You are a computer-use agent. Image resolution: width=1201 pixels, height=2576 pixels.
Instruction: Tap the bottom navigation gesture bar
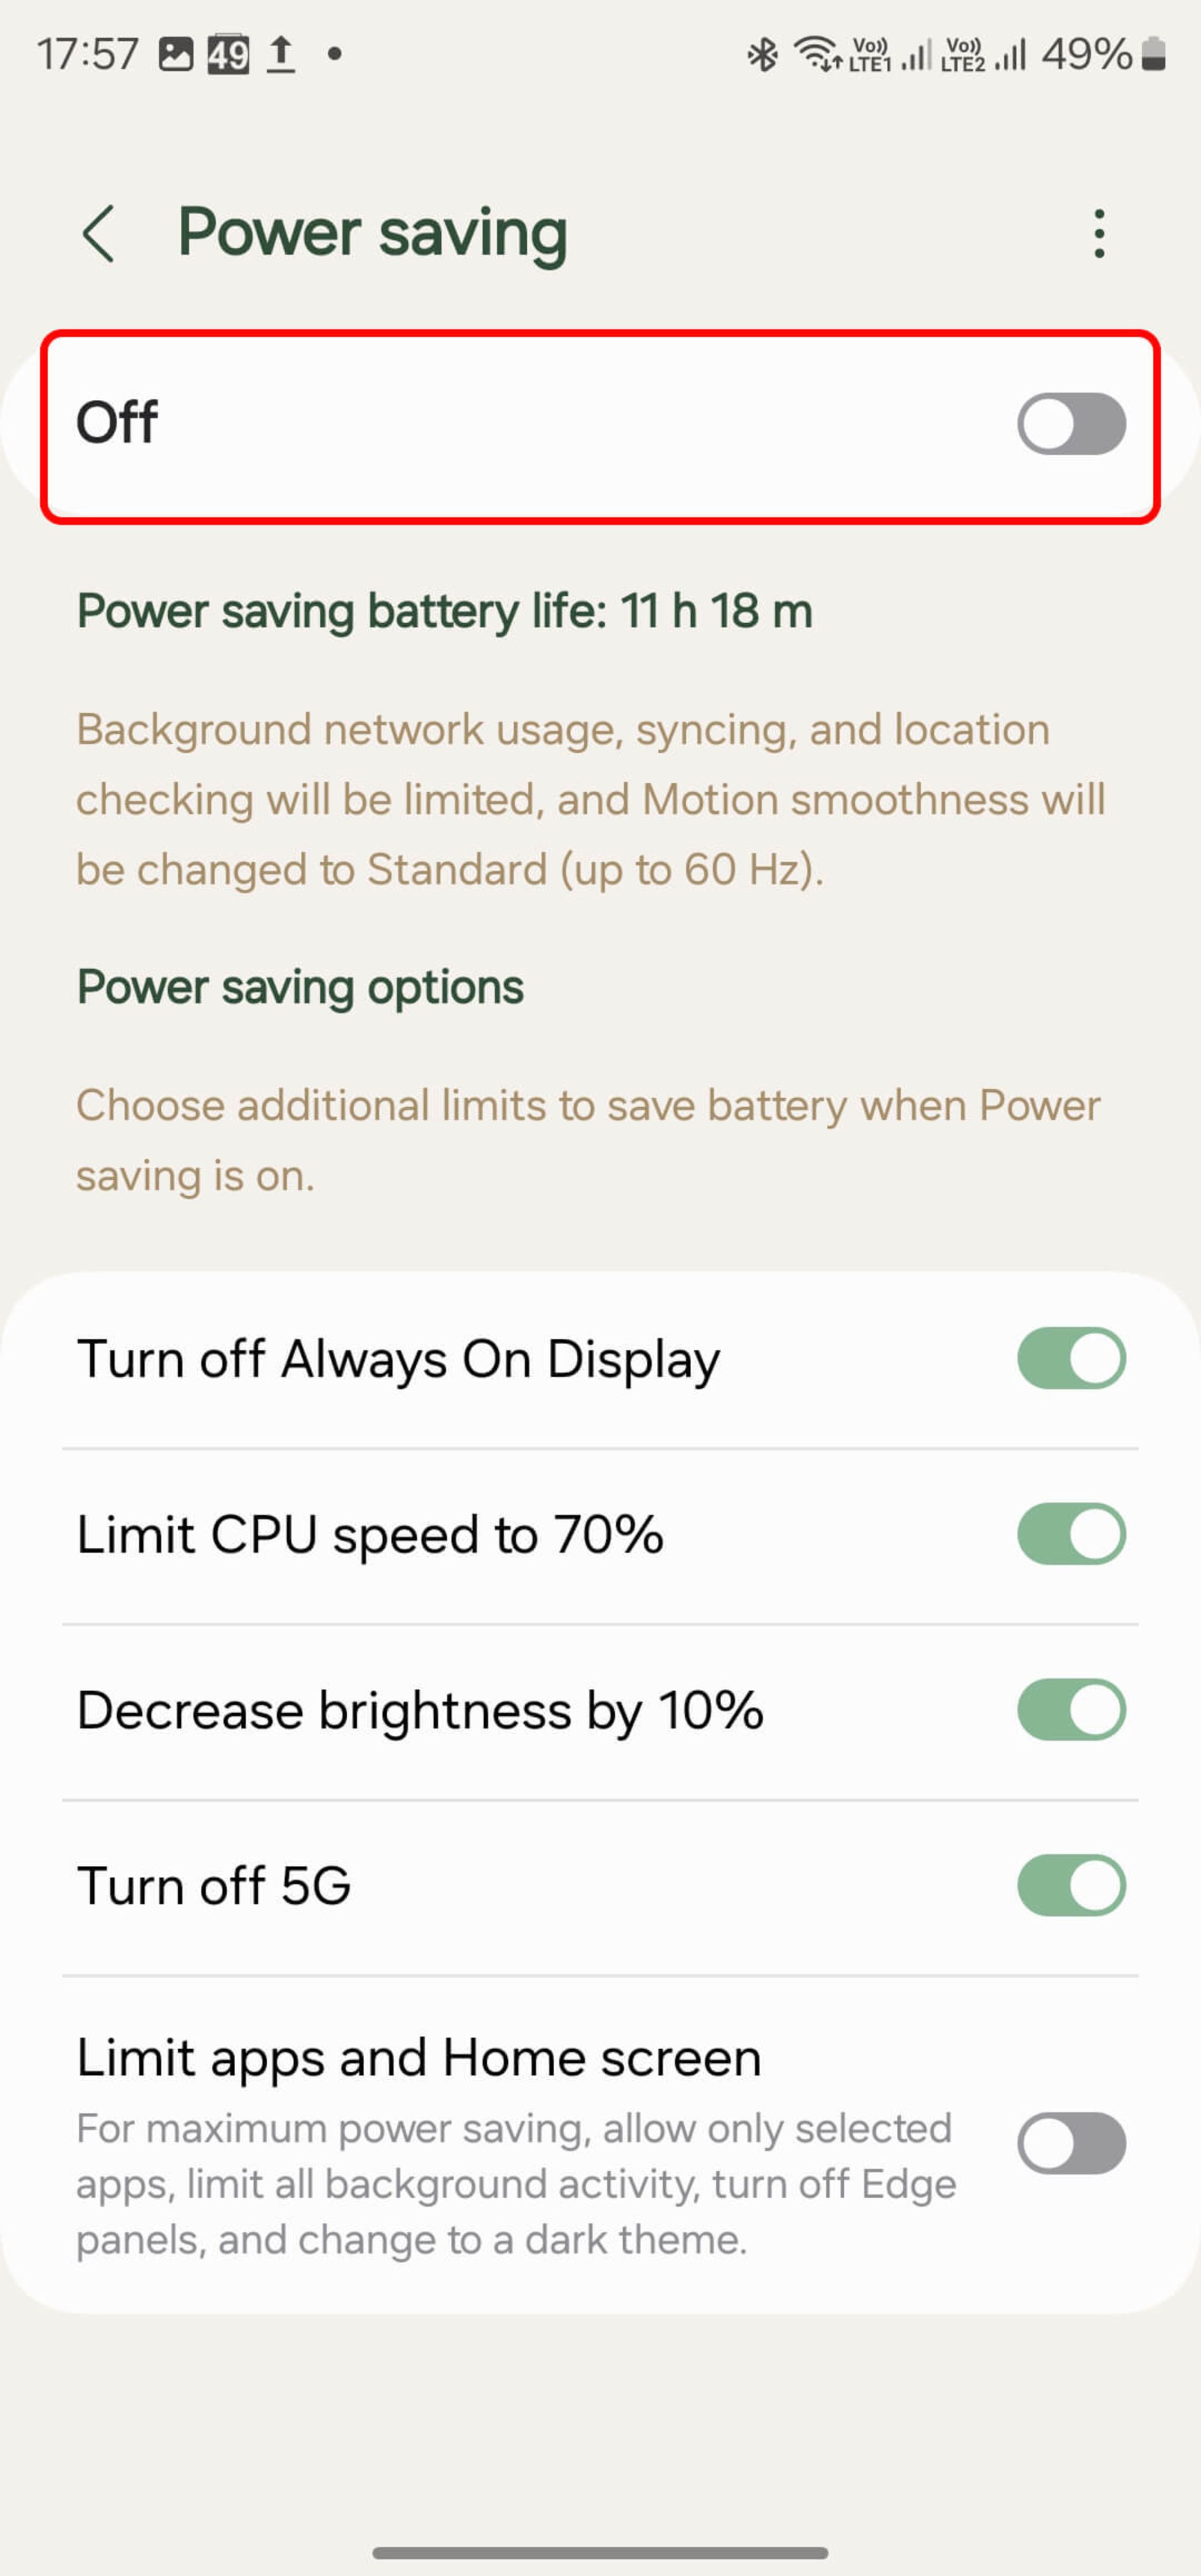point(600,2552)
